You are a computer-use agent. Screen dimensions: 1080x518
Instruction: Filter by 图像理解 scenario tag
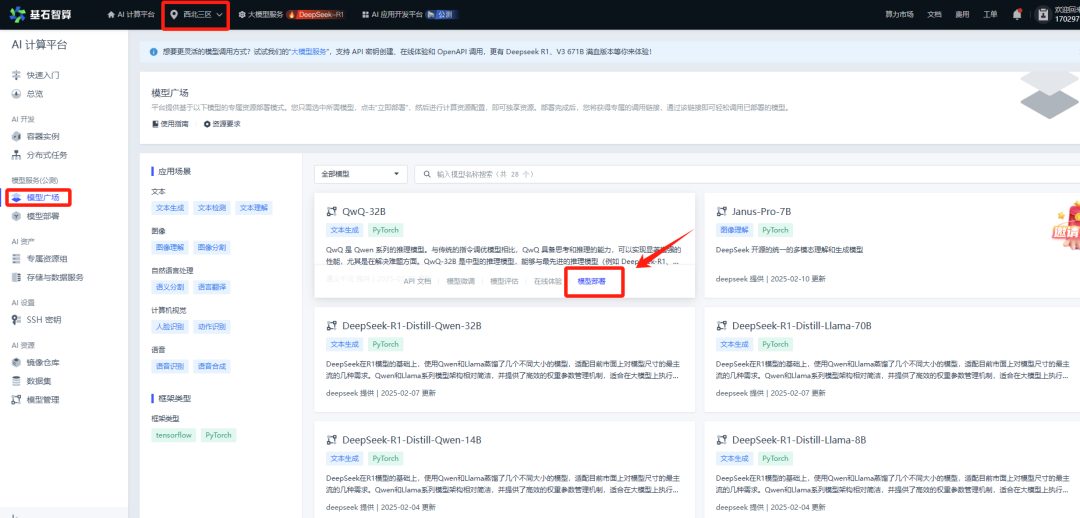click(170, 247)
